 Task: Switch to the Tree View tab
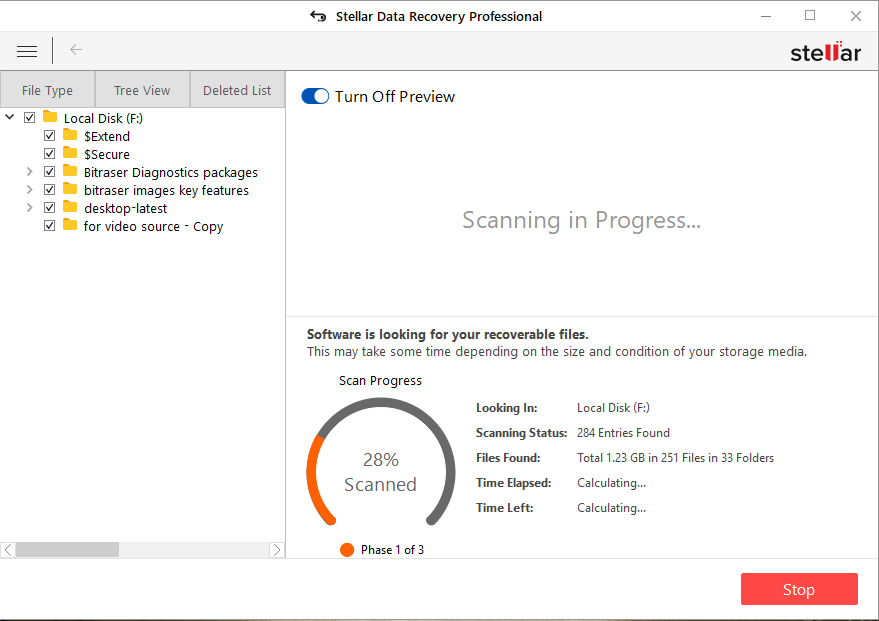[141, 89]
